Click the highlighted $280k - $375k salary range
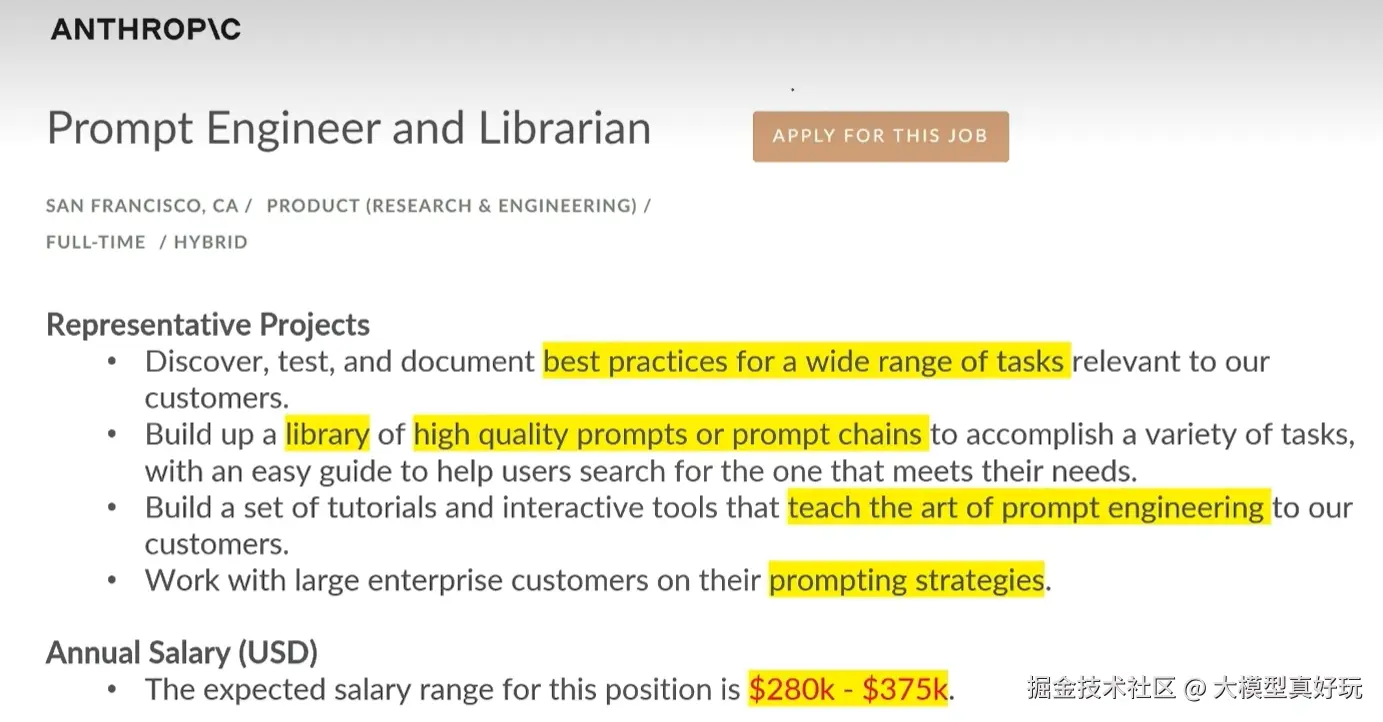This screenshot has width=1383, height=722. 847,689
